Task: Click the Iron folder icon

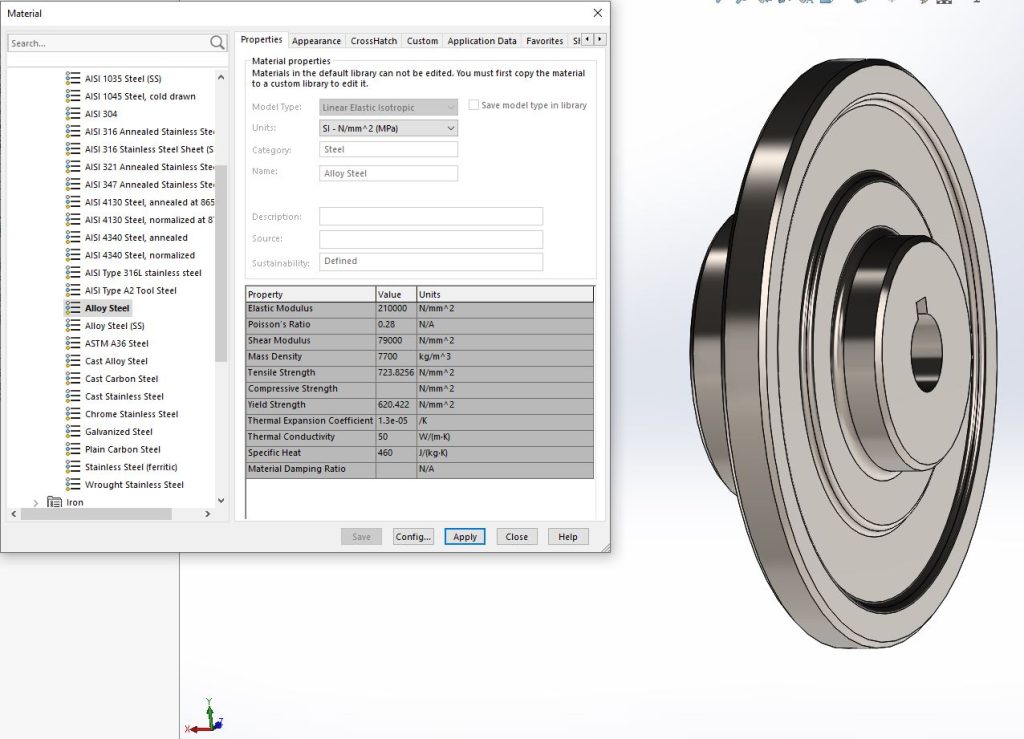Action: tap(54, 502)
